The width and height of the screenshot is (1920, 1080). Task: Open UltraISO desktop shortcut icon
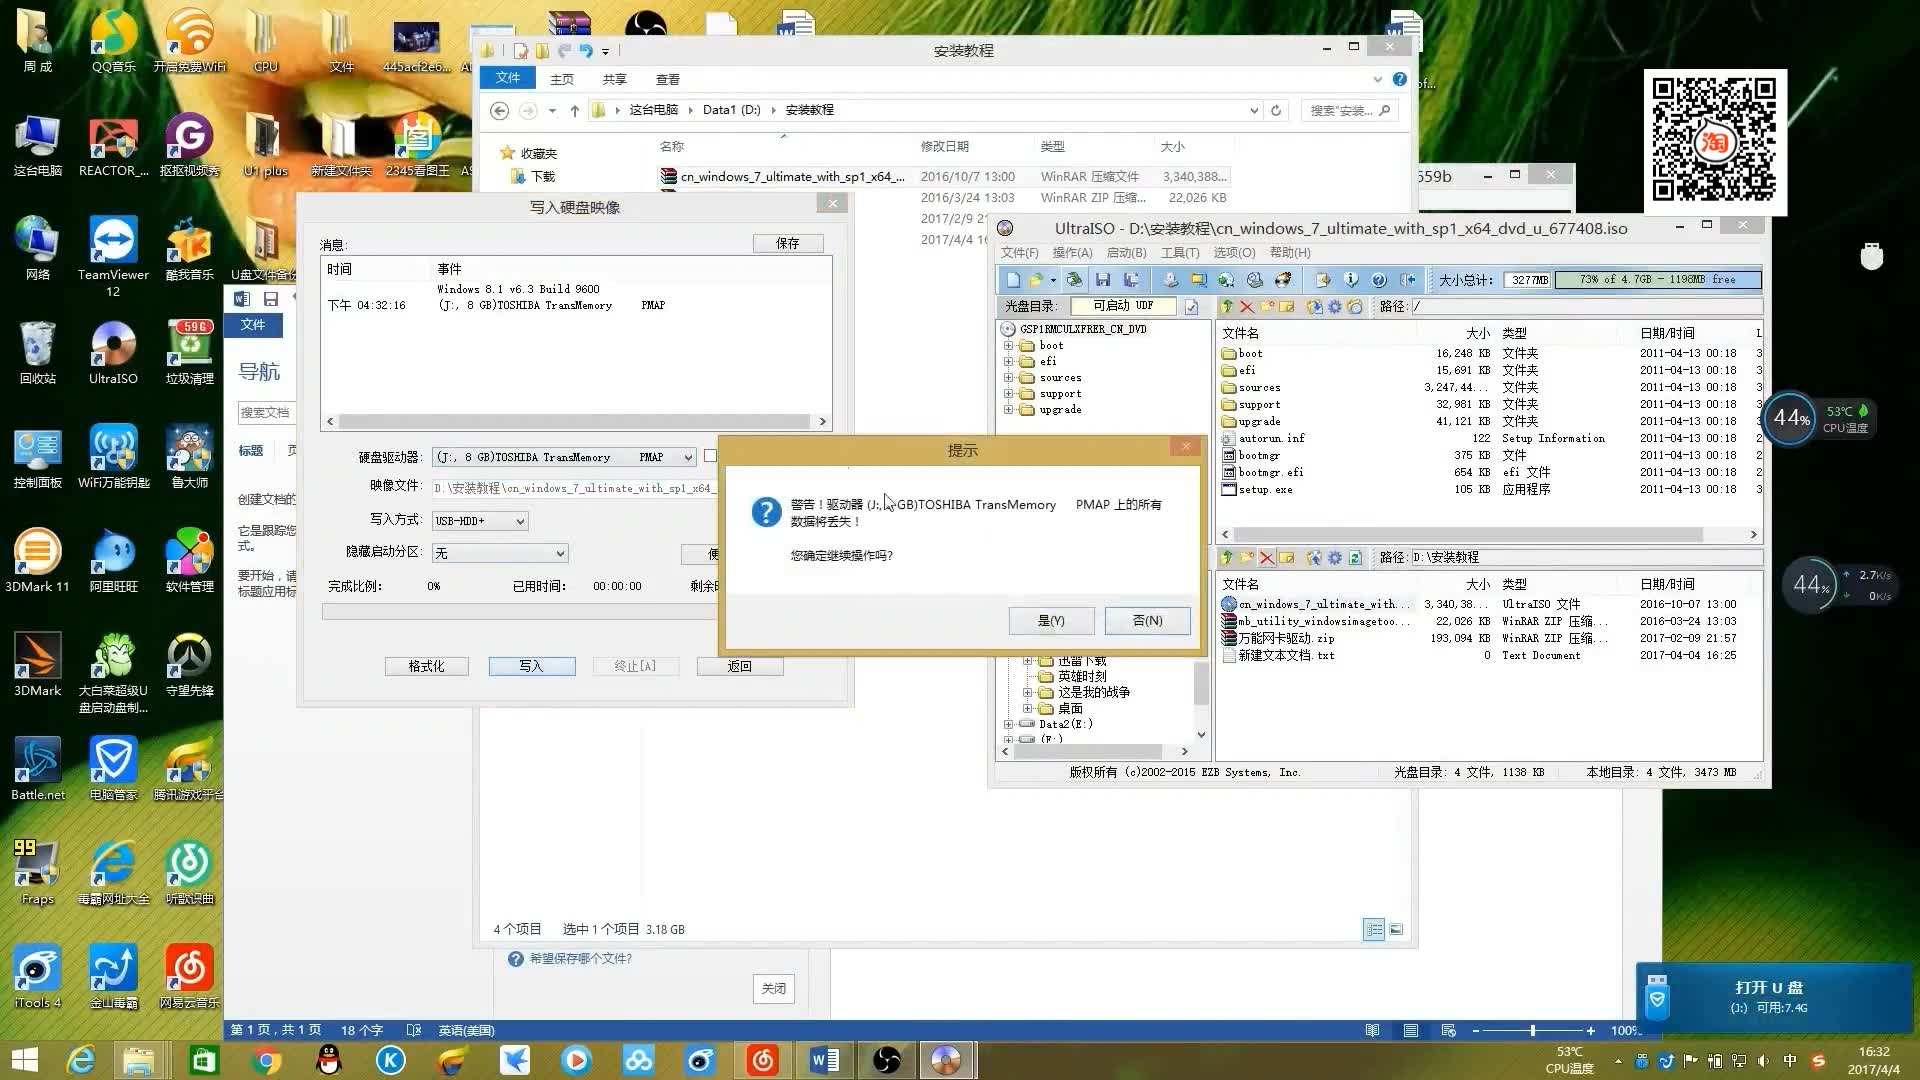pos(113,353)
